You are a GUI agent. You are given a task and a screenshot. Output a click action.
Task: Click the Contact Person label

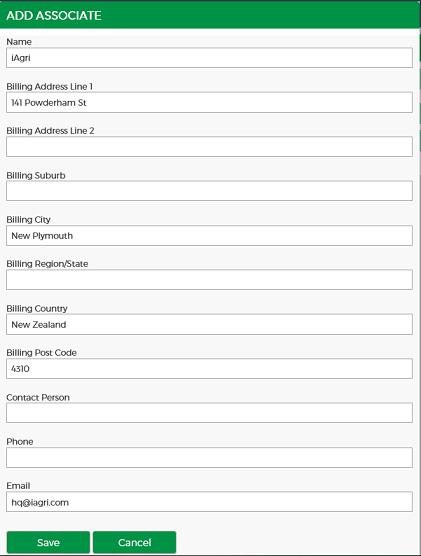point(38,397)
